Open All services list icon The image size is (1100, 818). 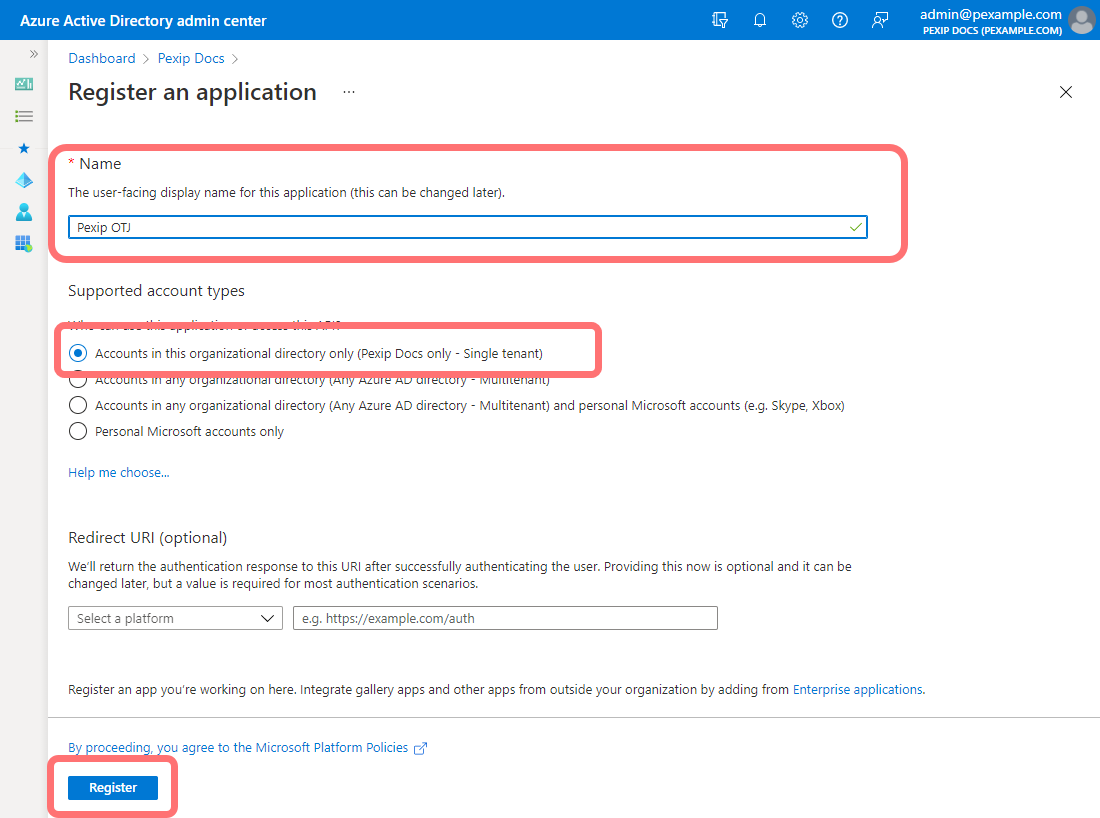(24, 116)
